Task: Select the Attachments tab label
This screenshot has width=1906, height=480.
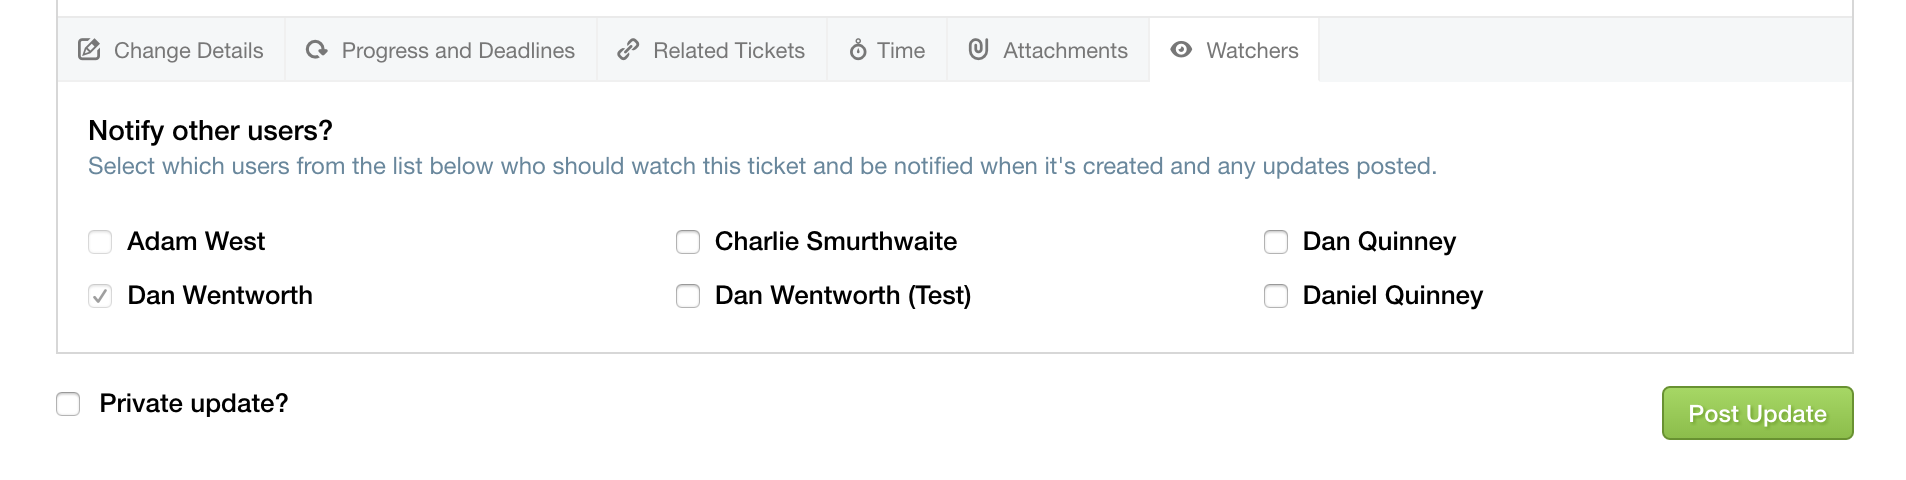Action: coord(1065,50)
